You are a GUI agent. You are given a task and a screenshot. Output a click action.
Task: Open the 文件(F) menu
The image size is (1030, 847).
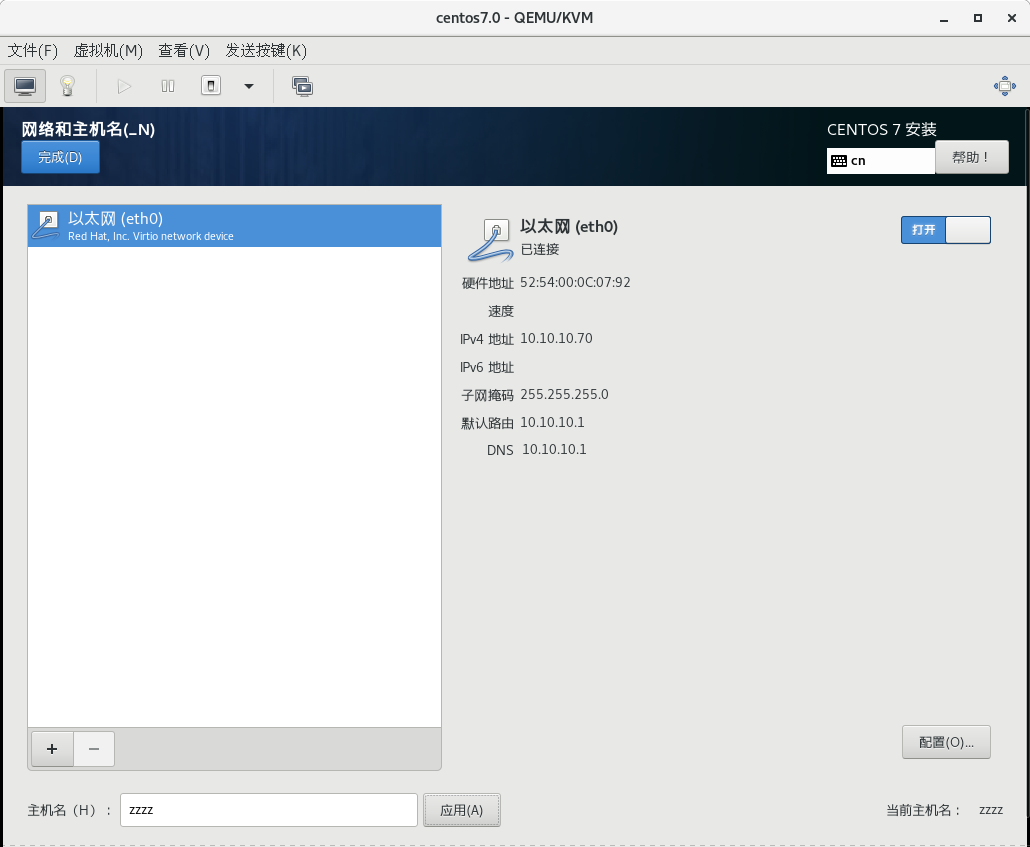click(32, 51)
